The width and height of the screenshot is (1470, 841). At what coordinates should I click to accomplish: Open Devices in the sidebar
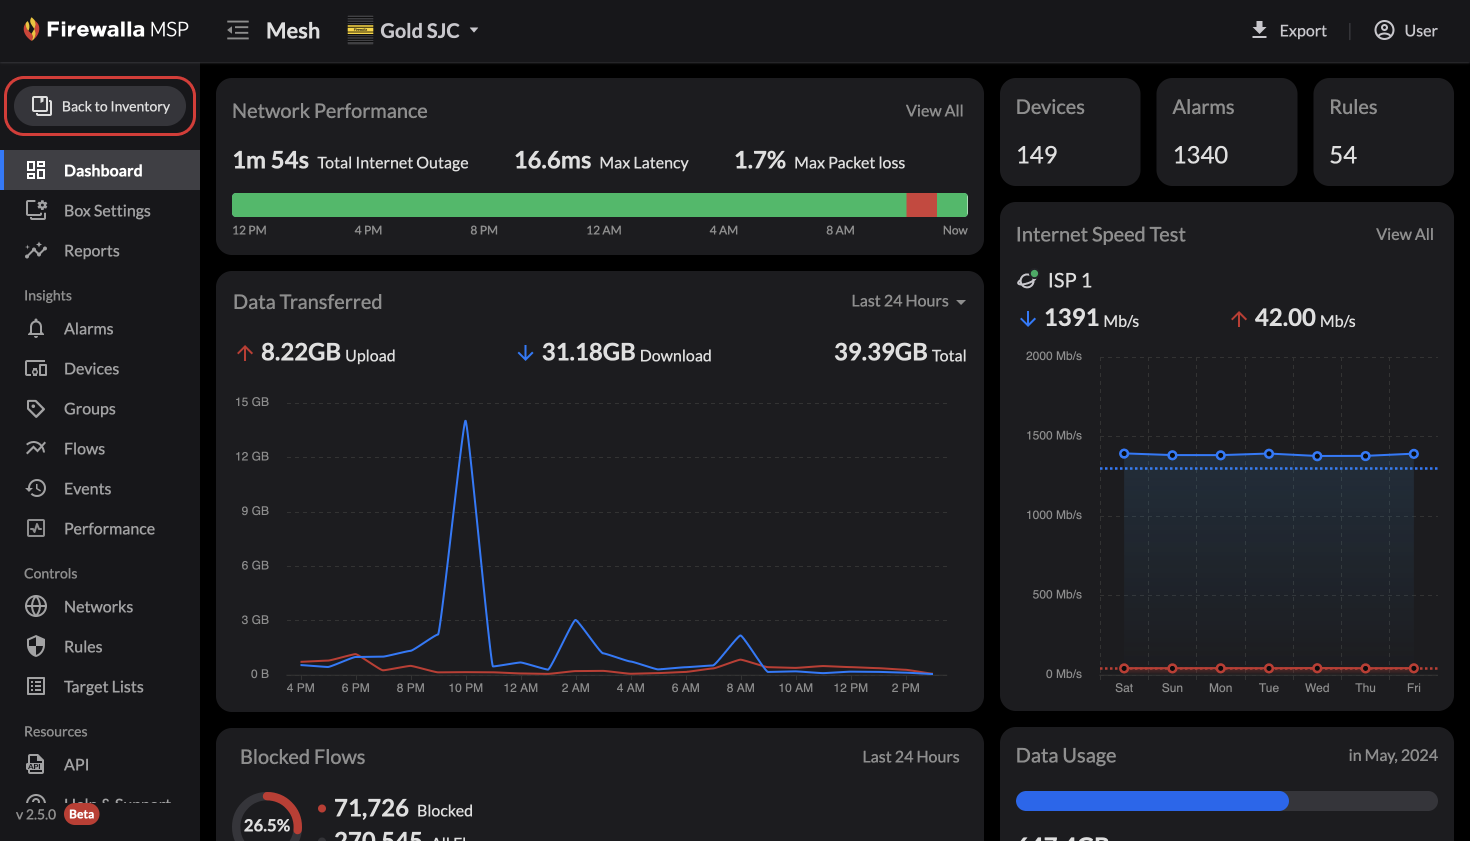pyautogui.click(x=100, y=368)
